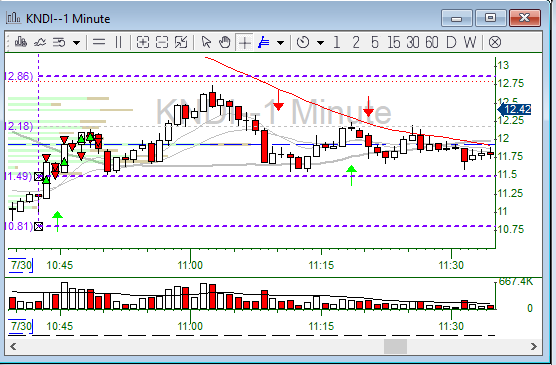The width and height of the screenshot is (556, 365).
Task: Select the candlestick chart type icon
Action: pyautogui.click(x=21, y=43)
